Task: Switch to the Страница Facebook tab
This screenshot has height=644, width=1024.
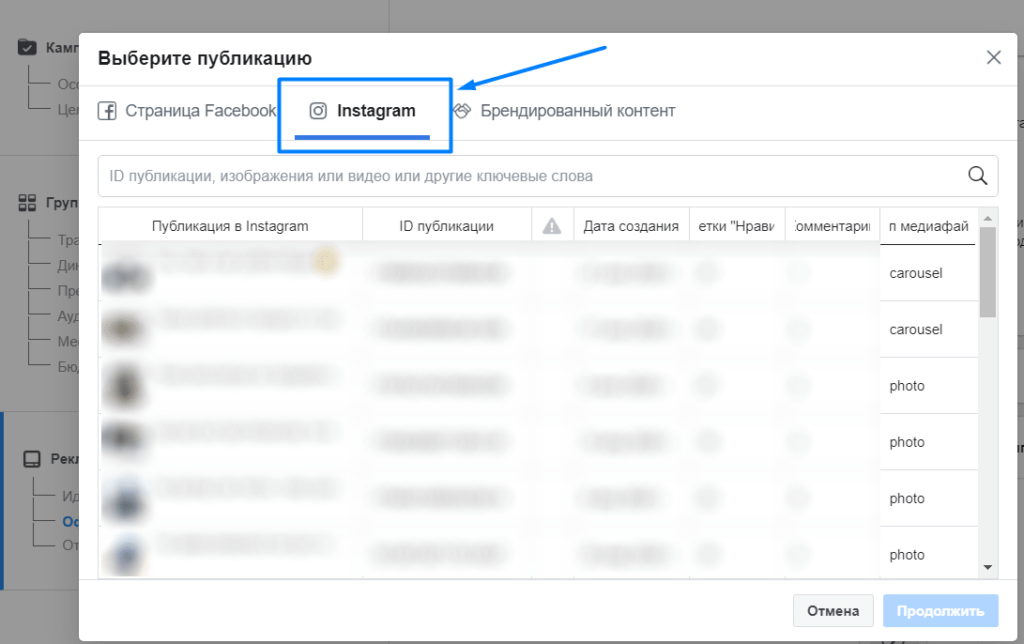Action: (x=187, y=111)
